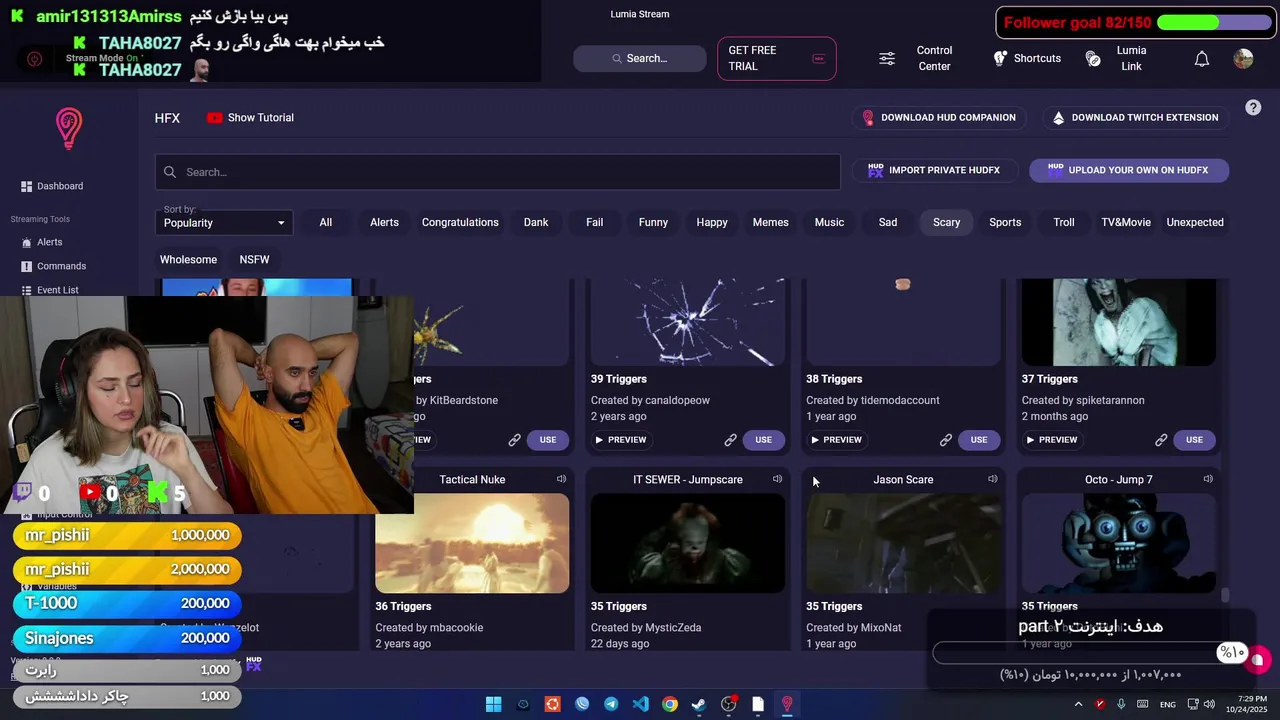Select the Memes category tab
This screenshot has height=720, width=1280.
[770, 222]
